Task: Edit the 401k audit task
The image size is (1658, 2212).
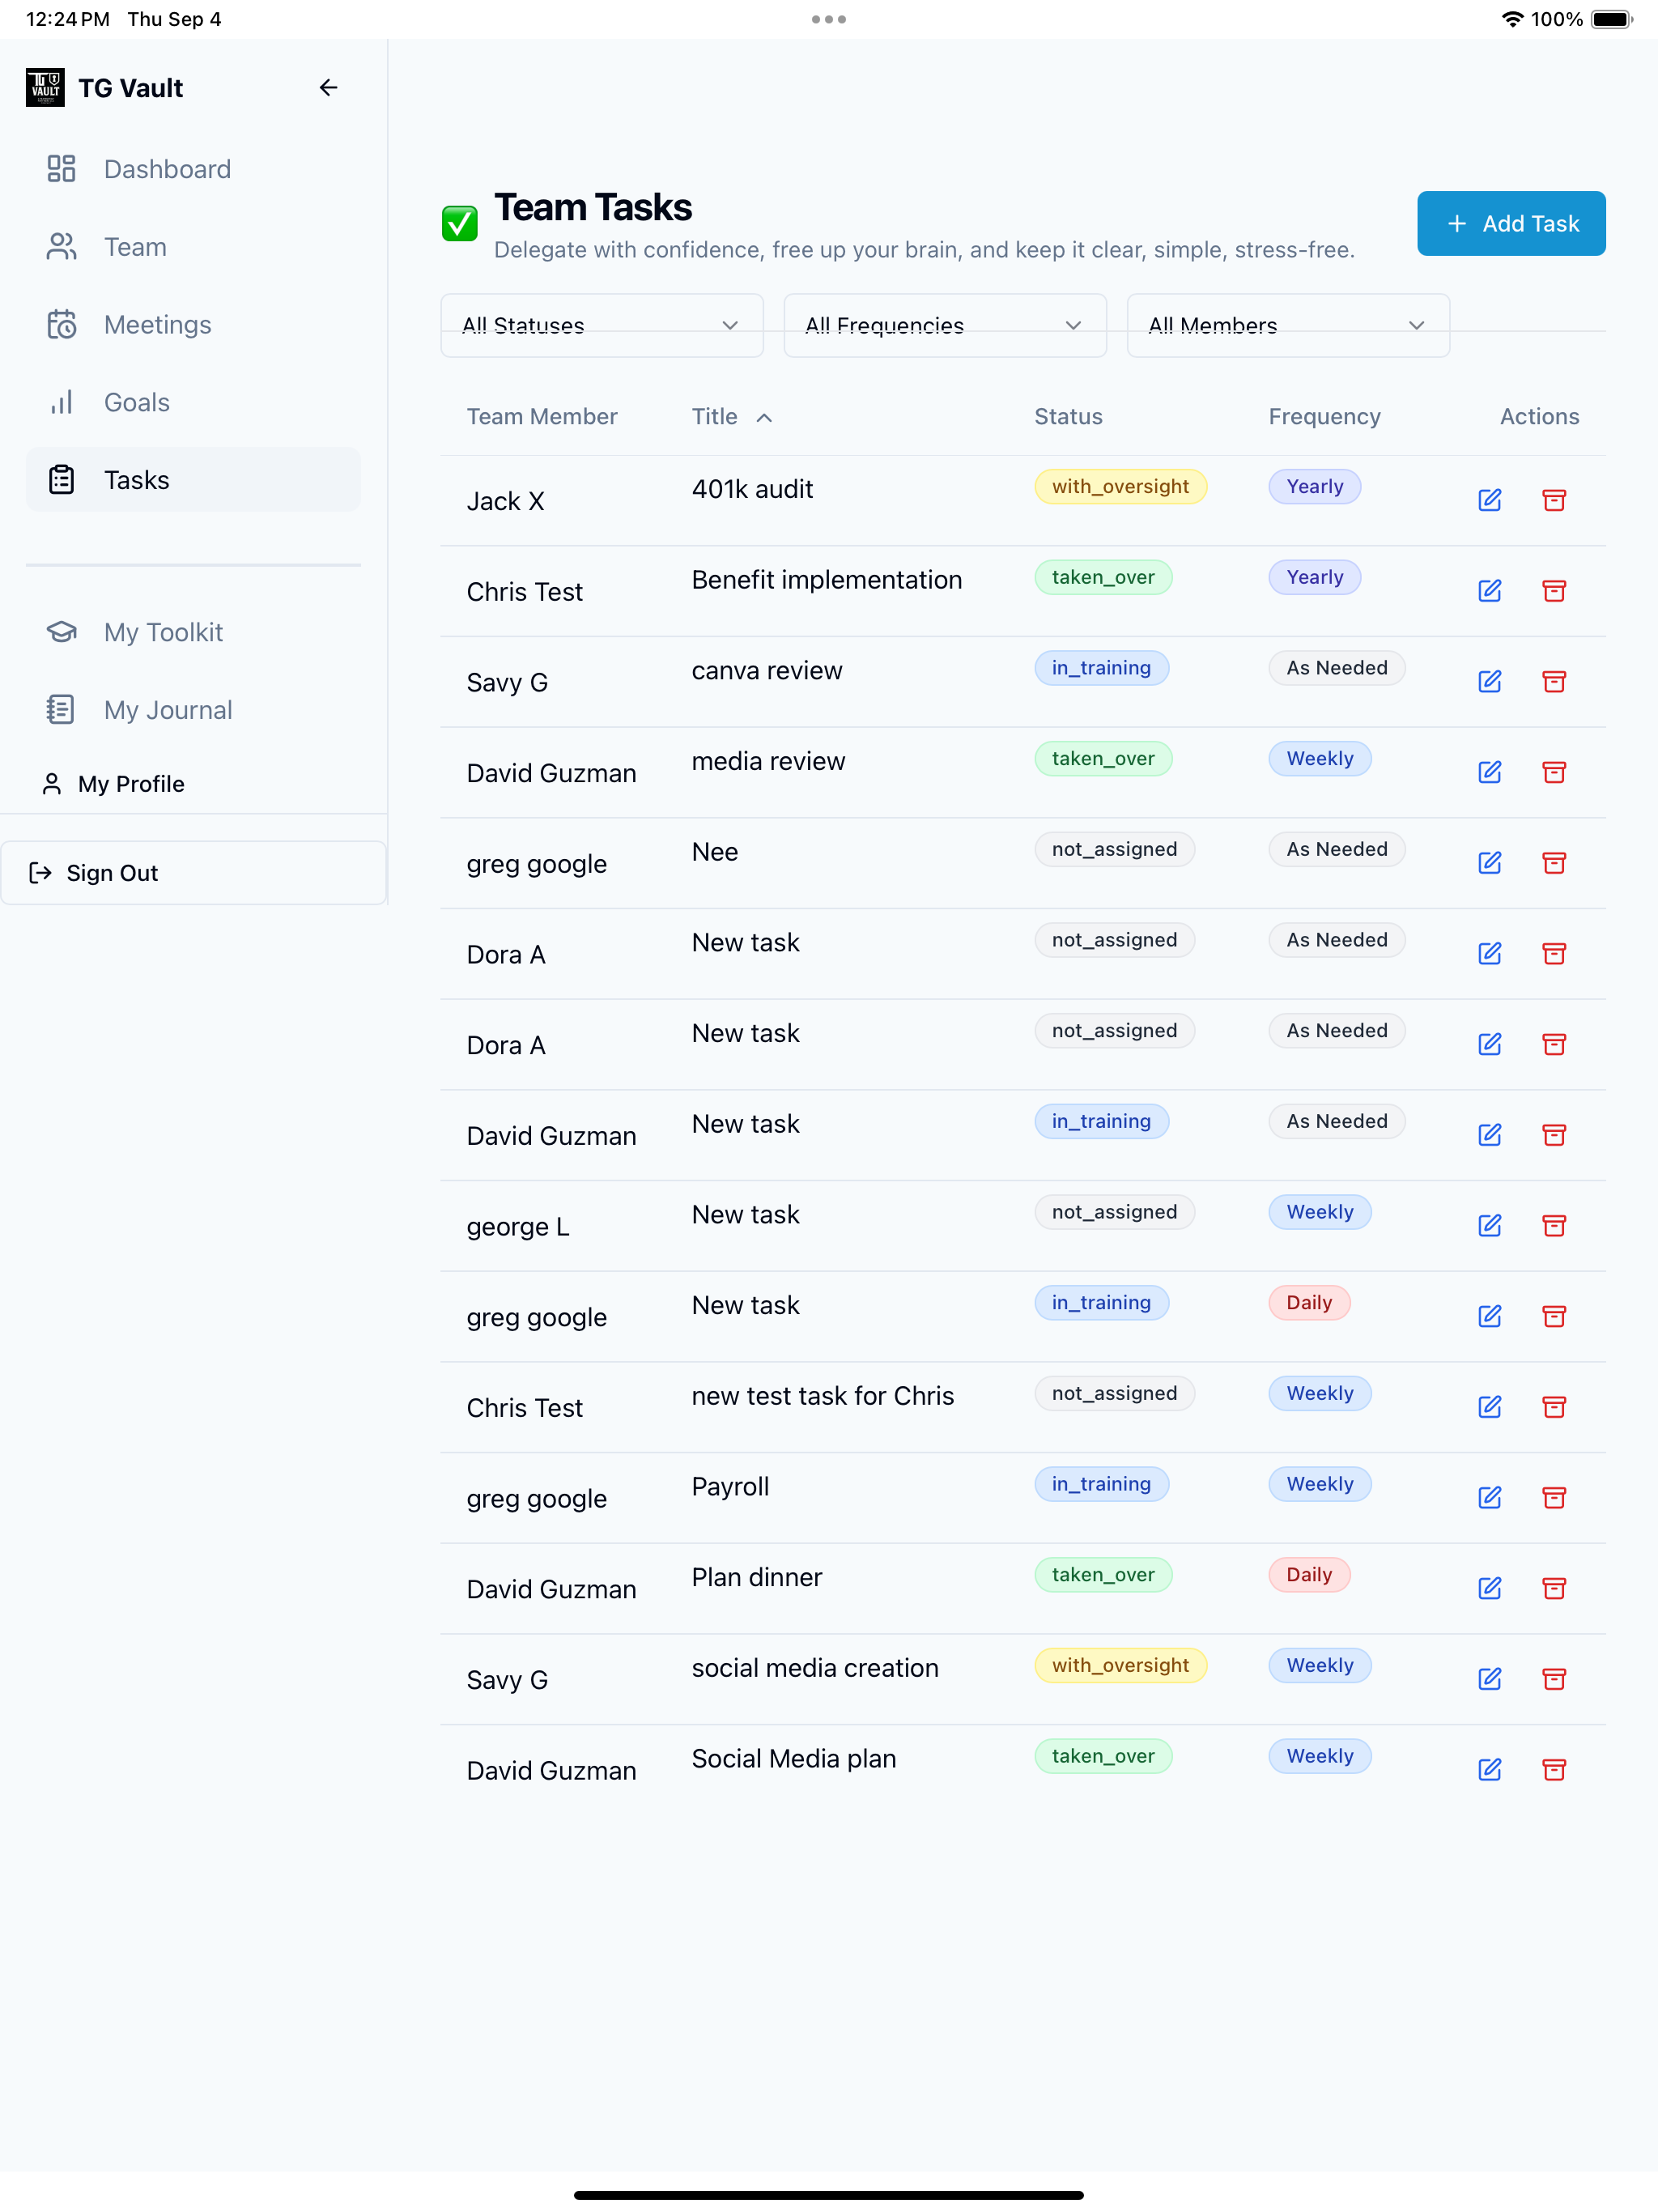Action: pos(1490,500)
